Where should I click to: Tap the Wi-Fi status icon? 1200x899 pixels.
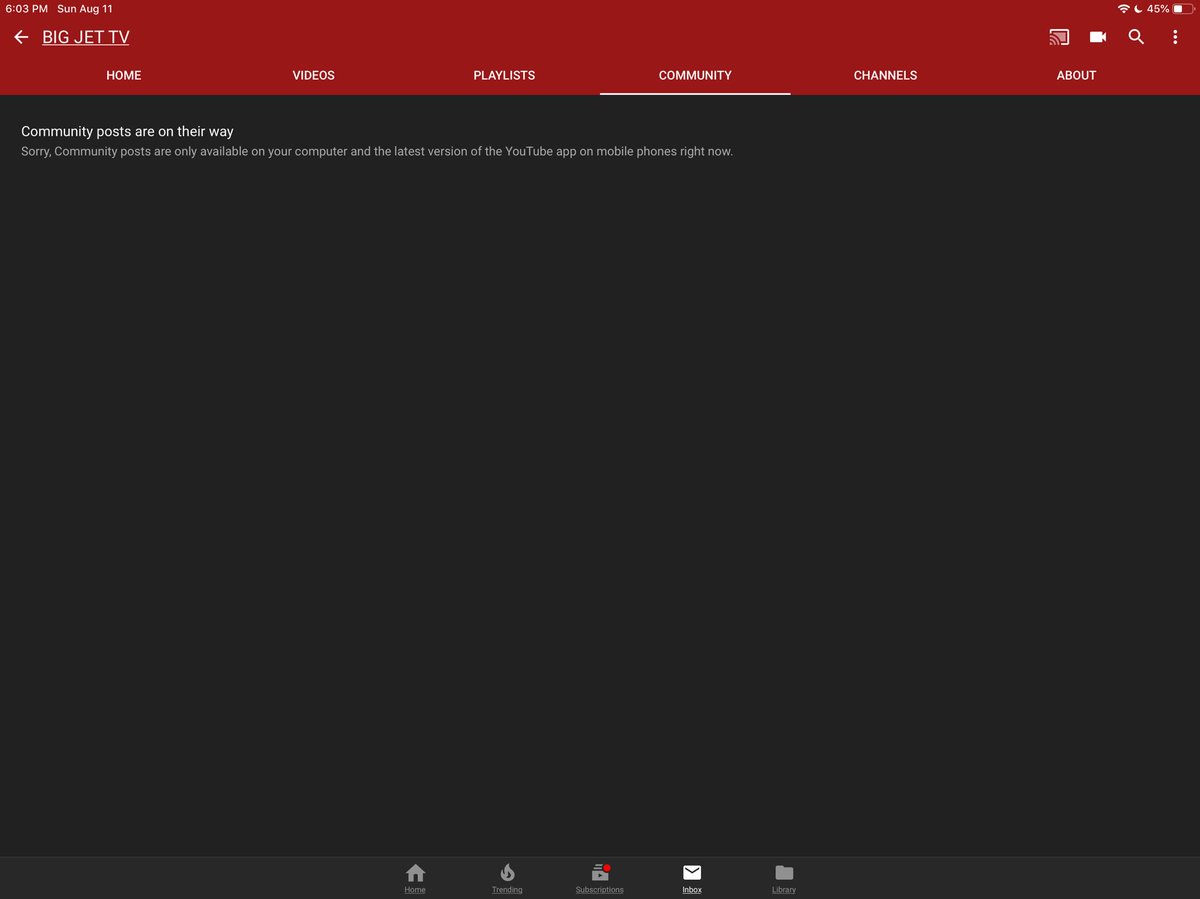1124,8
